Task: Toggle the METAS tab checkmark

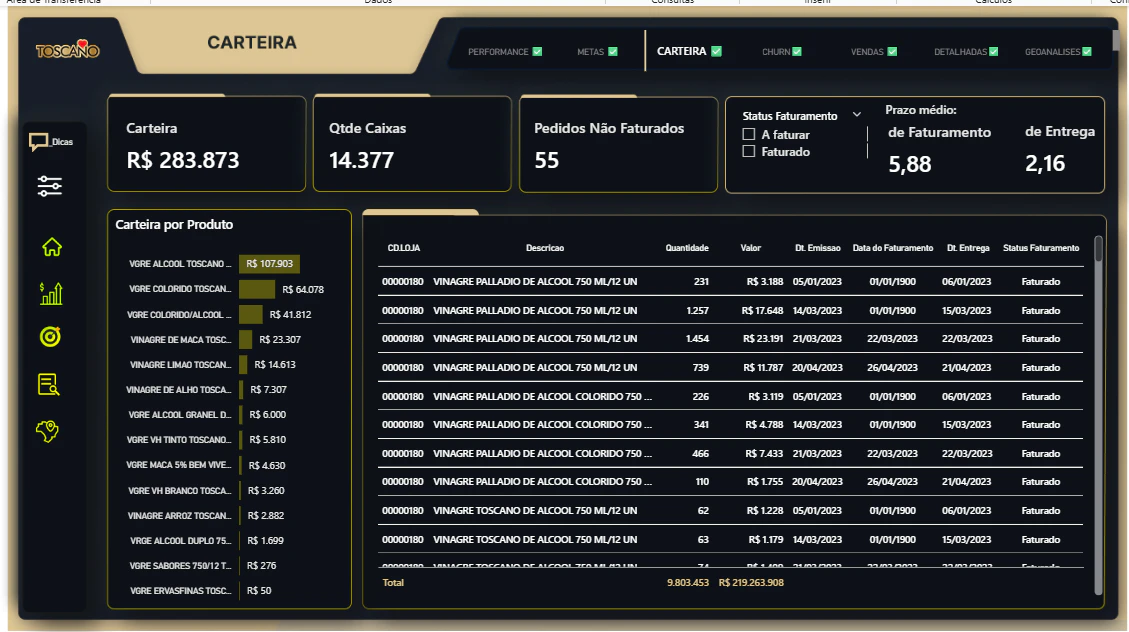Action: coord(613,52)
